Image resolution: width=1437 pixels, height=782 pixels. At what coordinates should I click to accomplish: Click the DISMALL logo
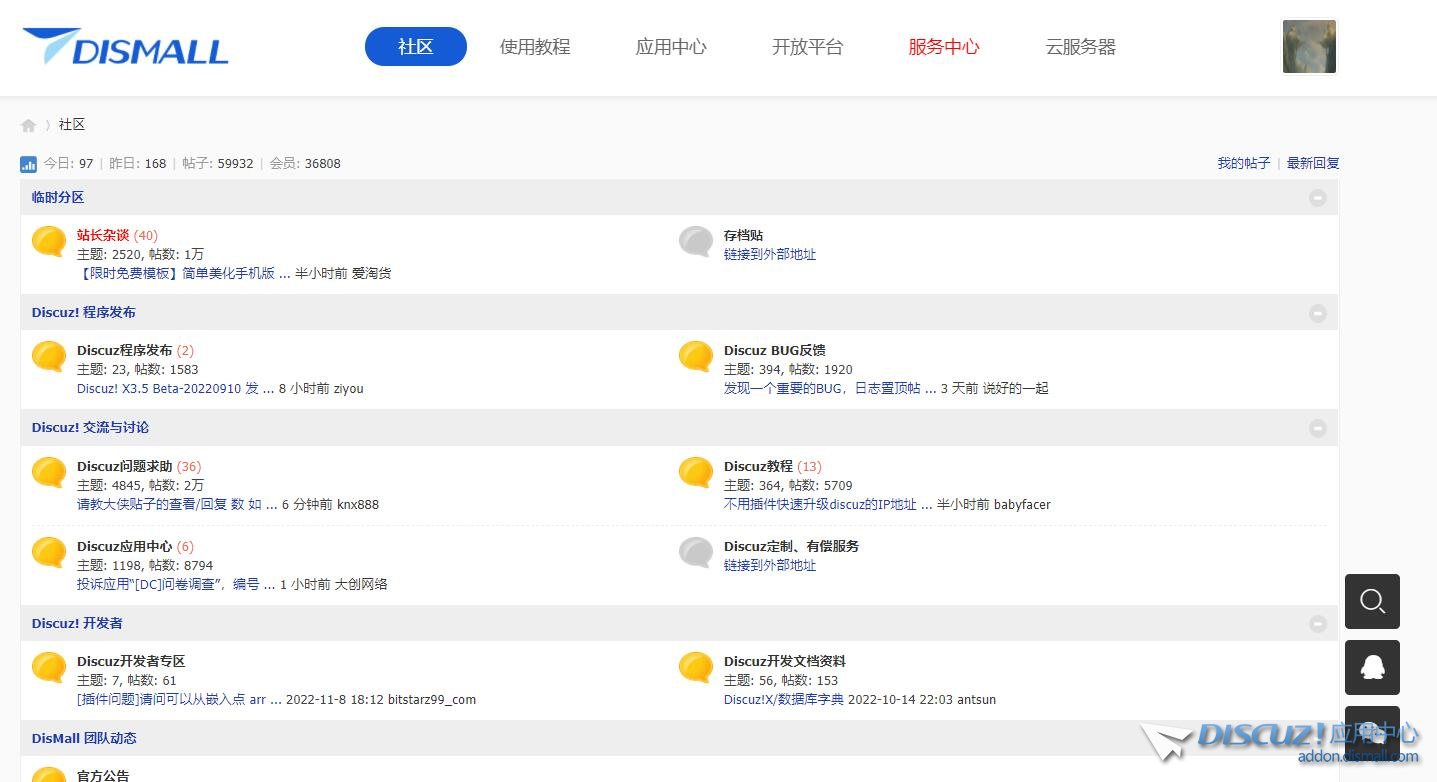tap(126, 47)
